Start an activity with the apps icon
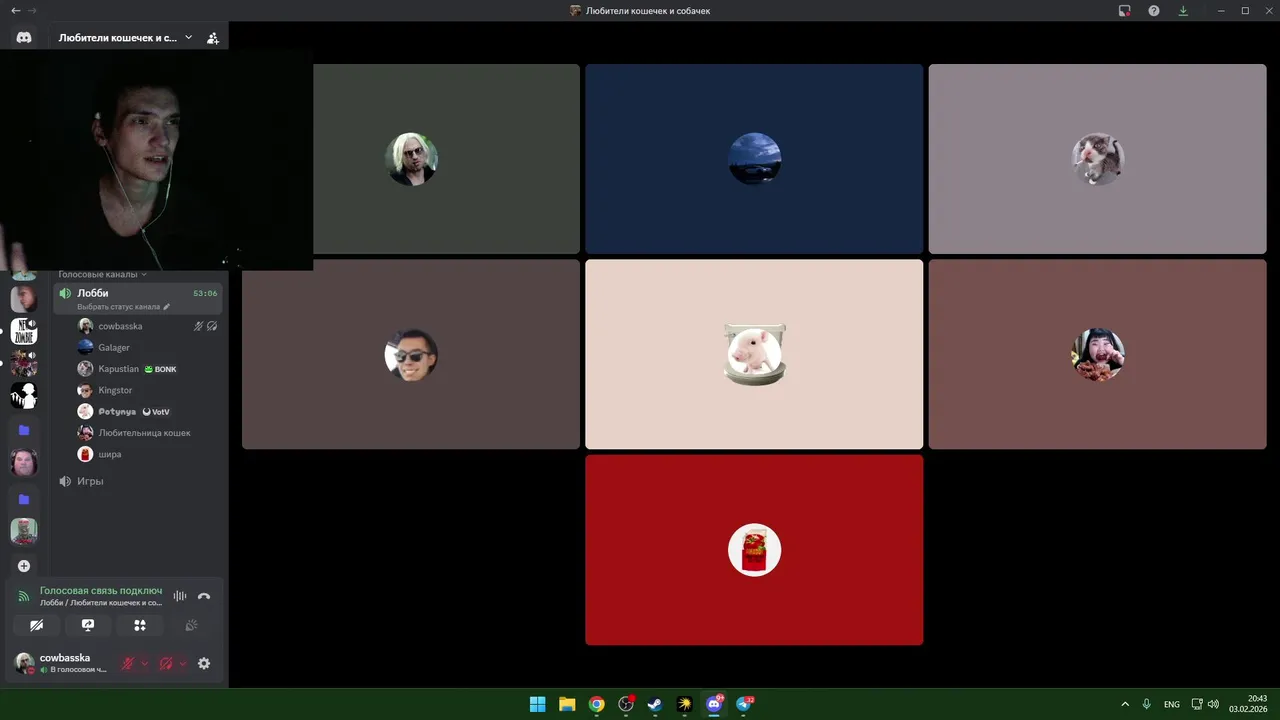Viewport: 1280px width, 720px height. (x=140, y=625)
